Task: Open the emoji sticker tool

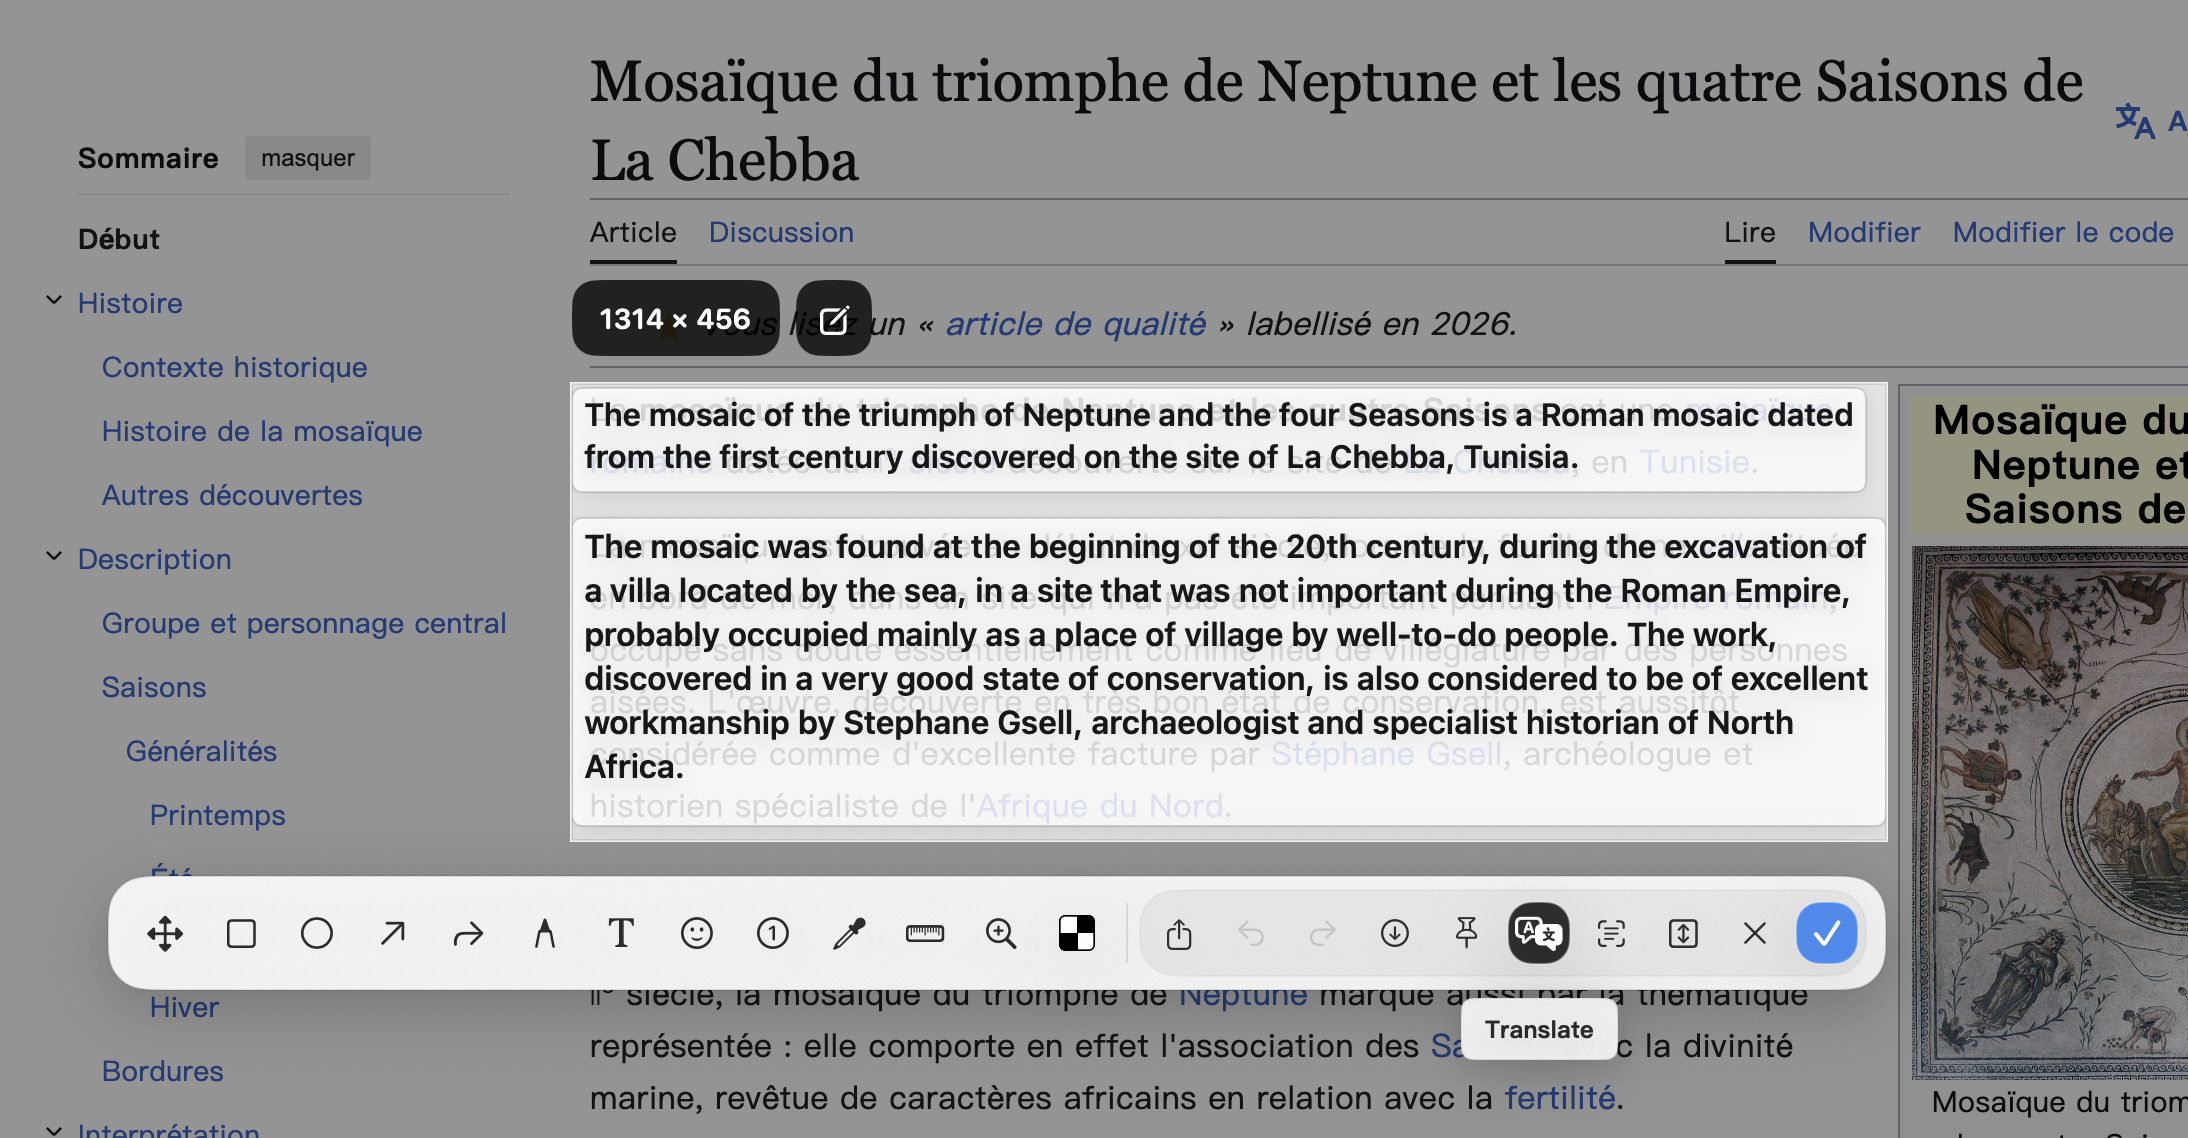Action: tap(697, 934)
